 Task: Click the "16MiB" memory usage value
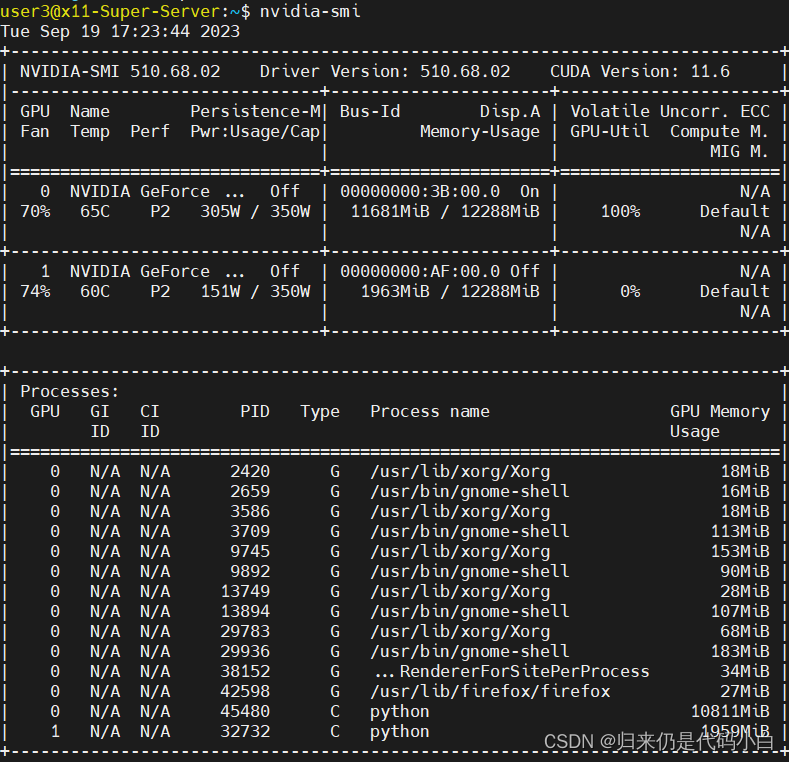point(745,492)
